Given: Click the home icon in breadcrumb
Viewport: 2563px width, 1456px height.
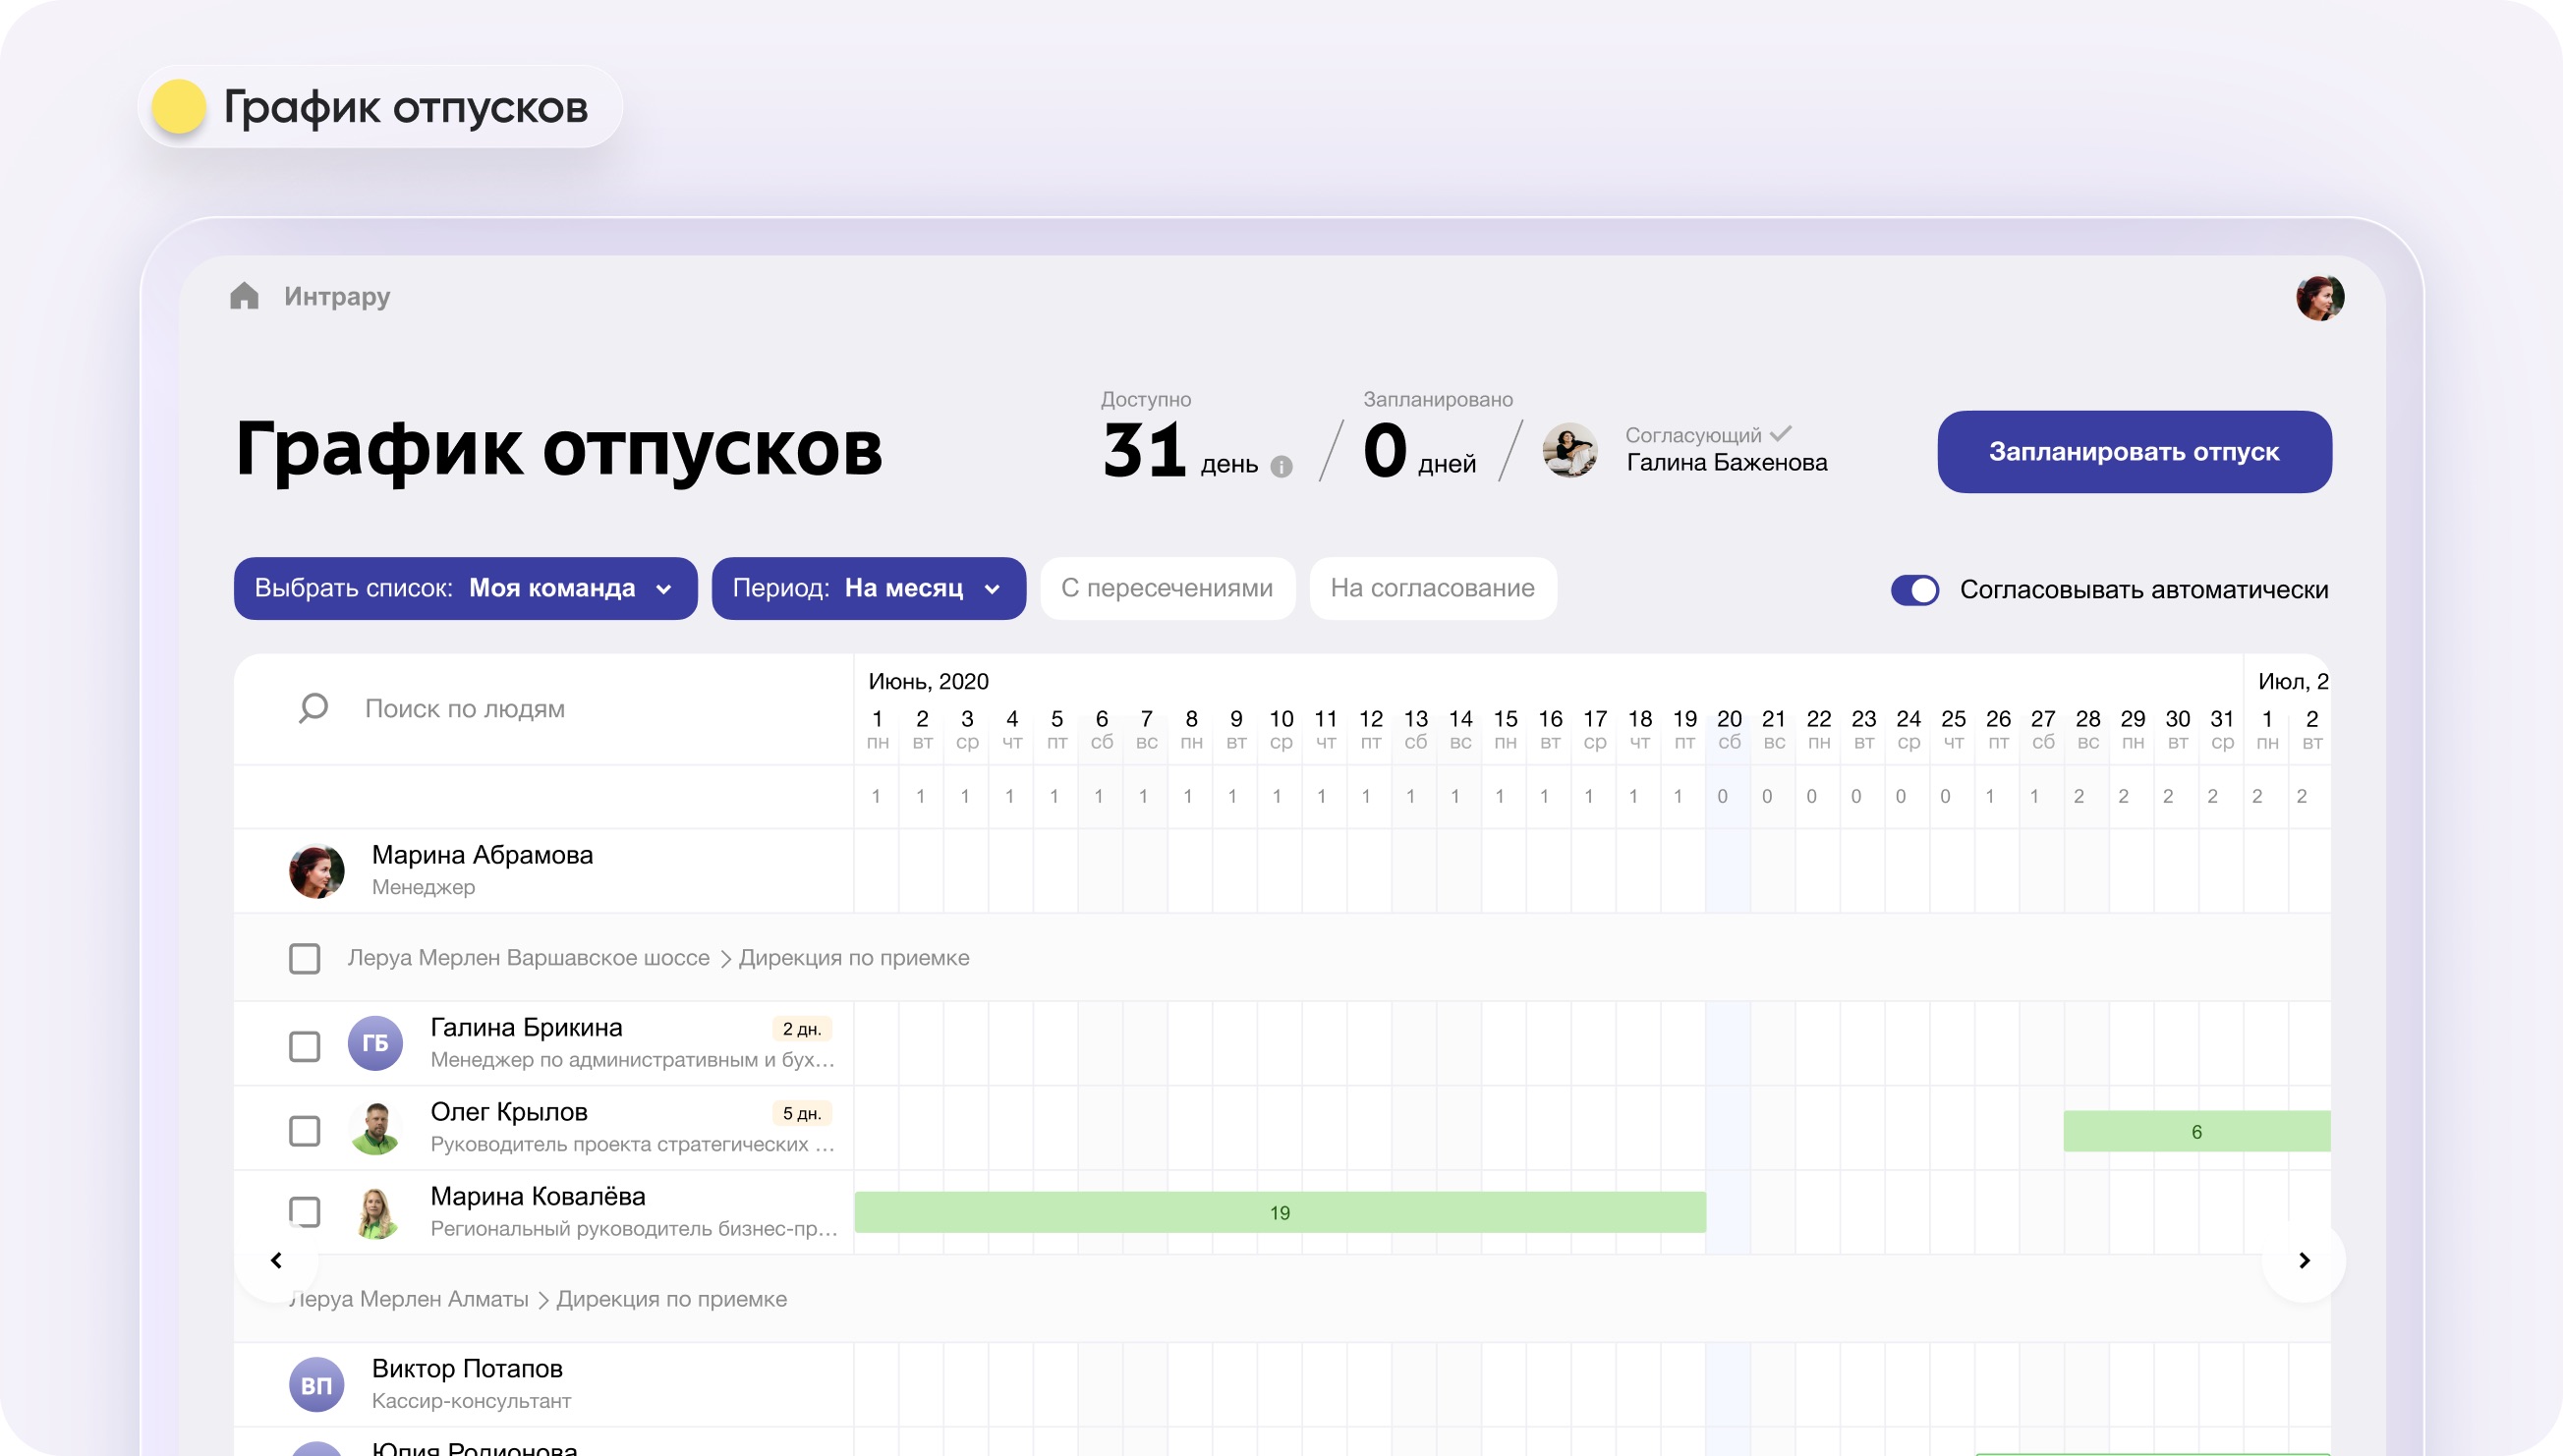Looking at the screenshot, I should pyautogui.click(x=244, y=296).
